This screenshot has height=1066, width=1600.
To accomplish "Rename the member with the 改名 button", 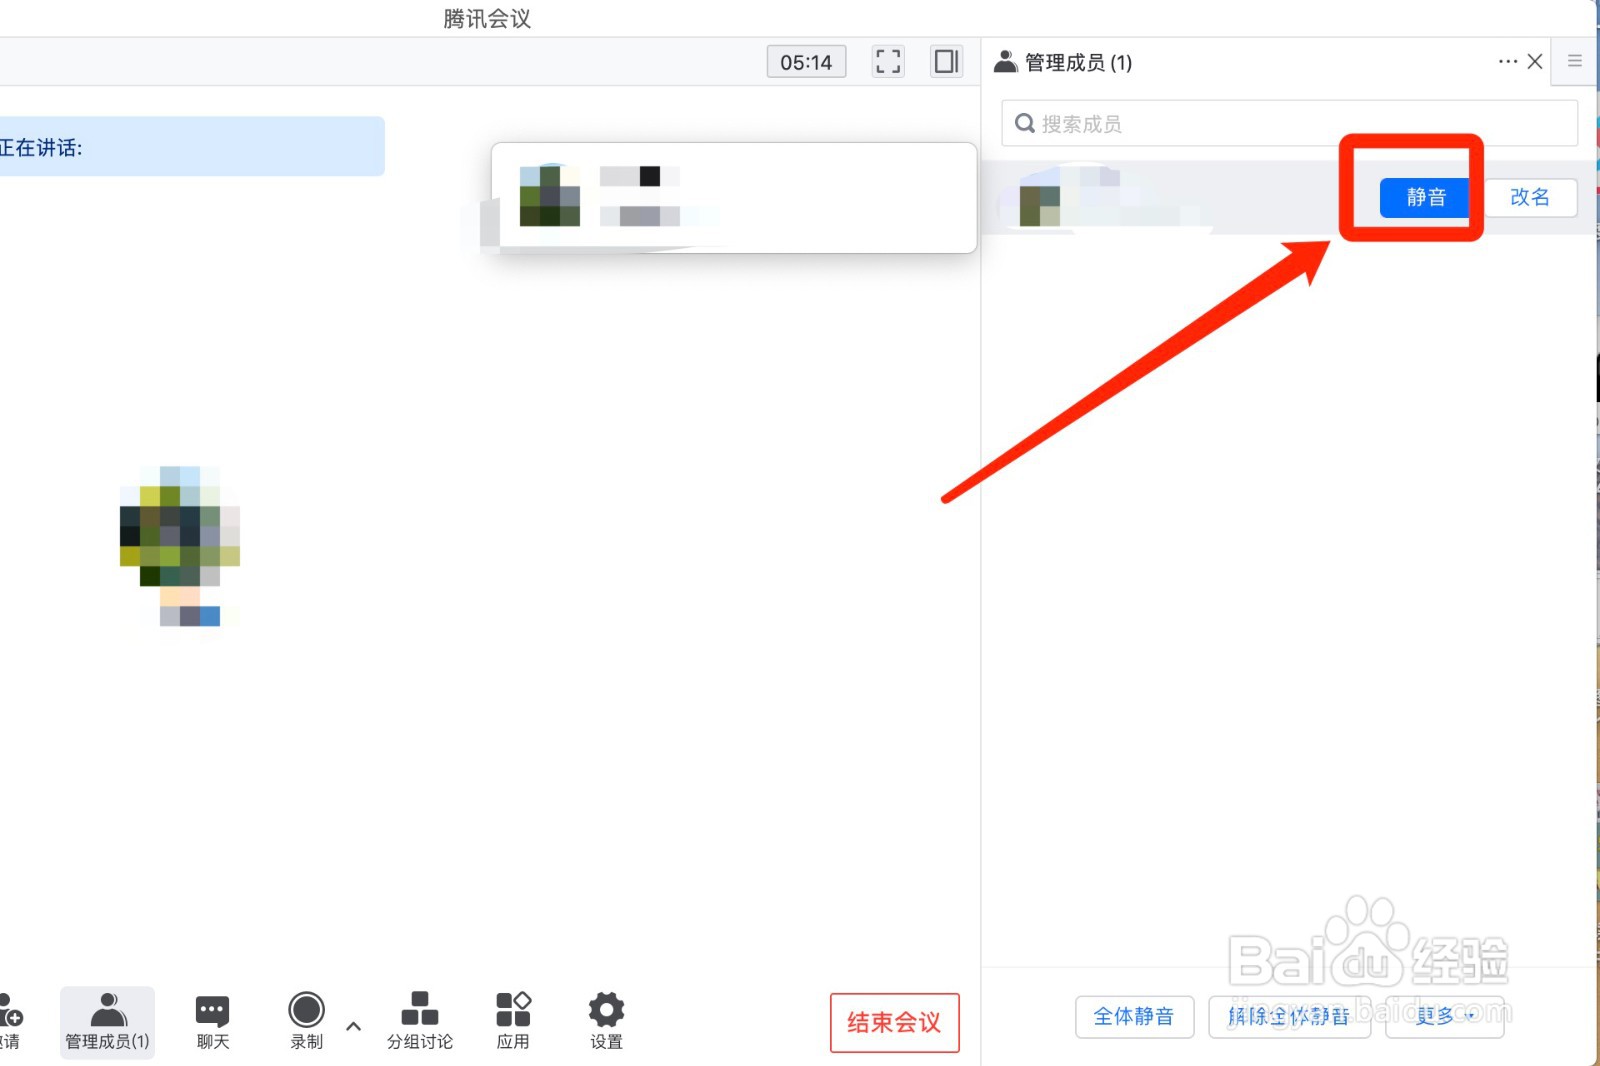I will click(x=1529, y=197).
